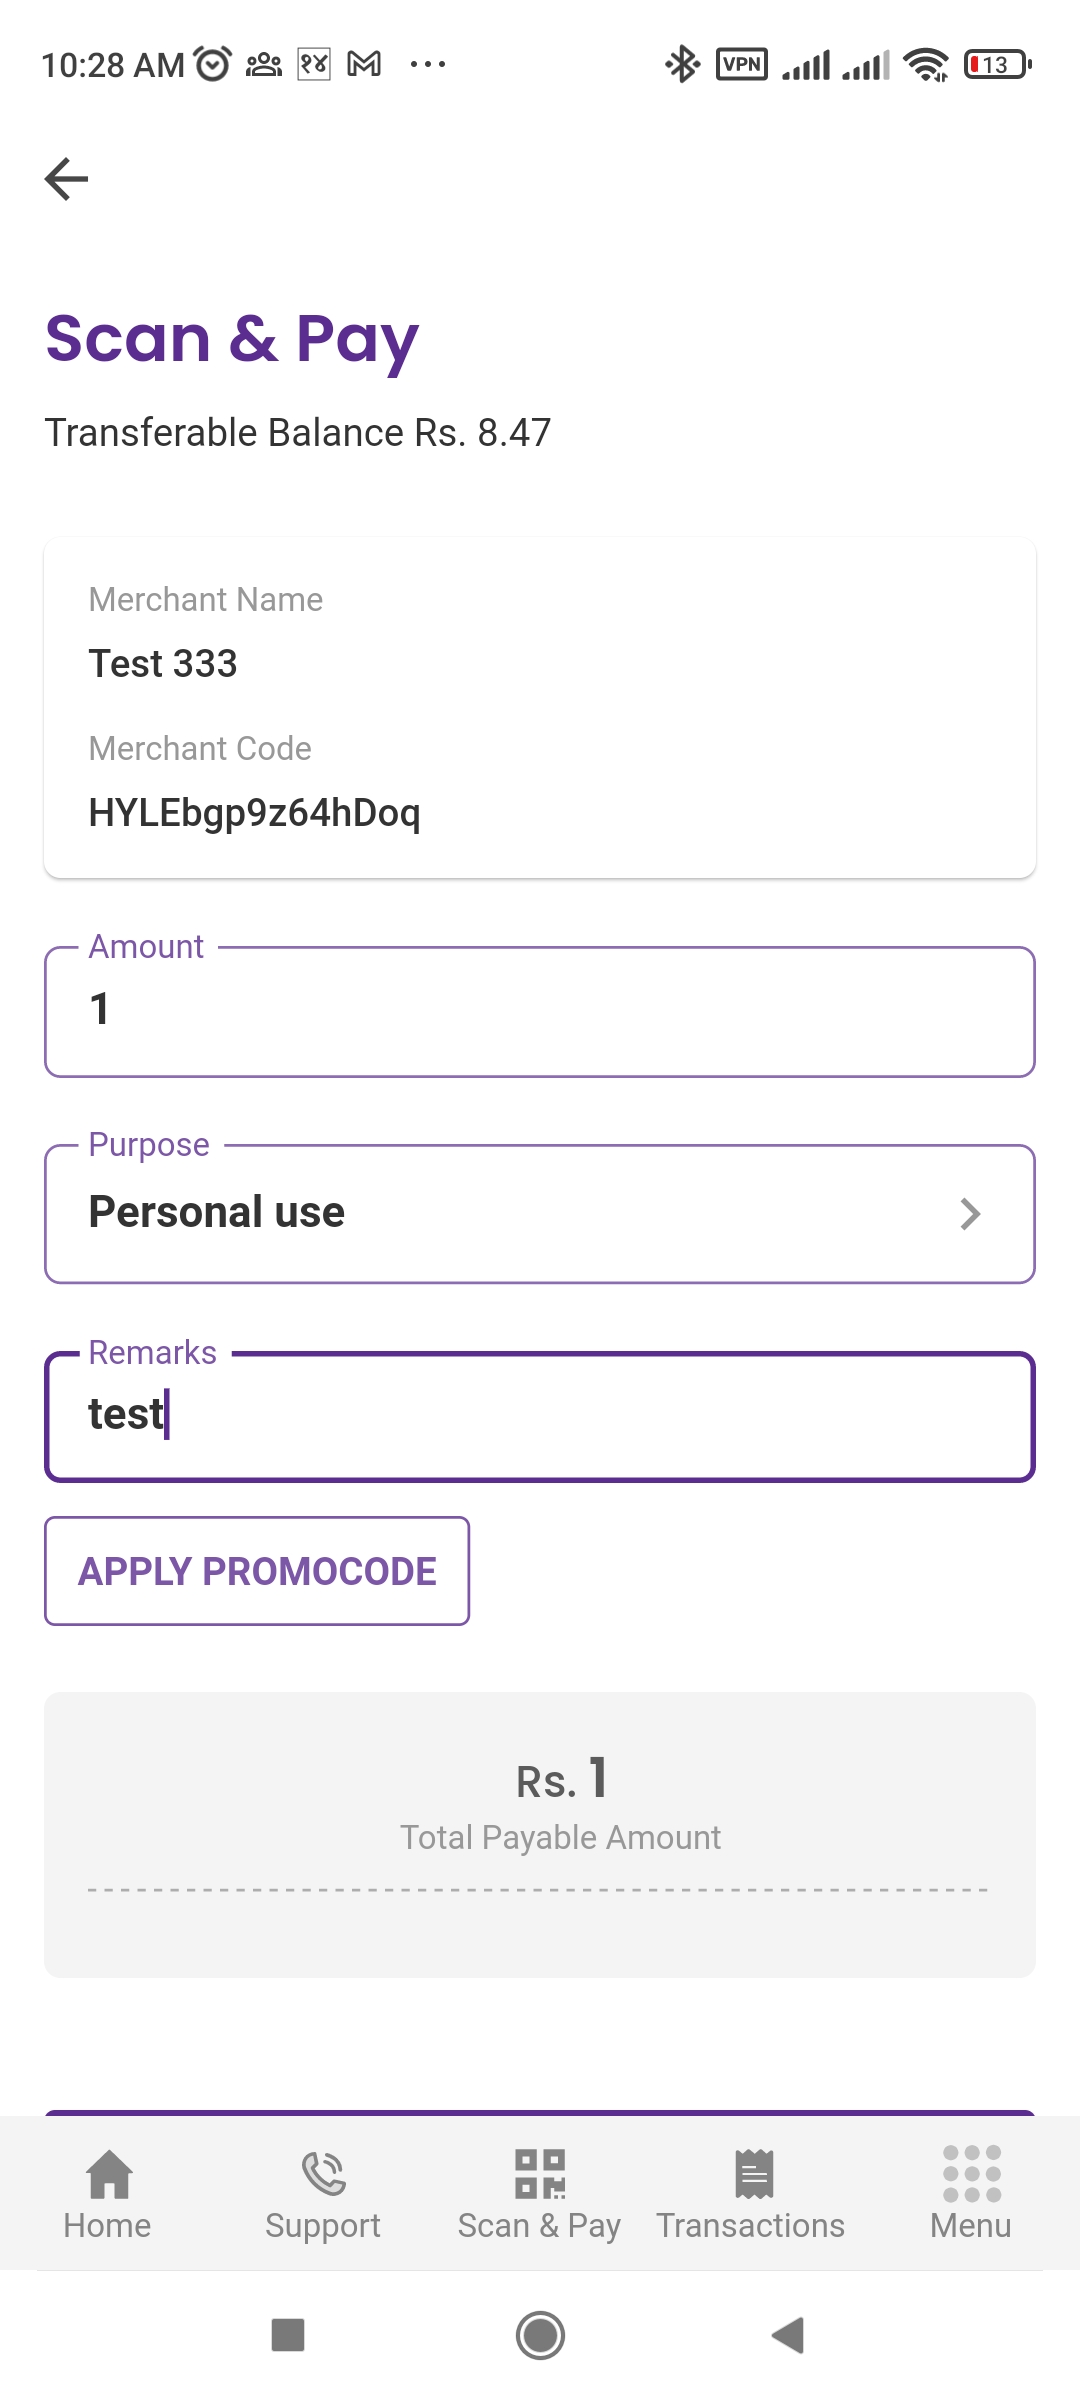Click into the Remarks text field

pyautogui.click(x=540, y=1416)
